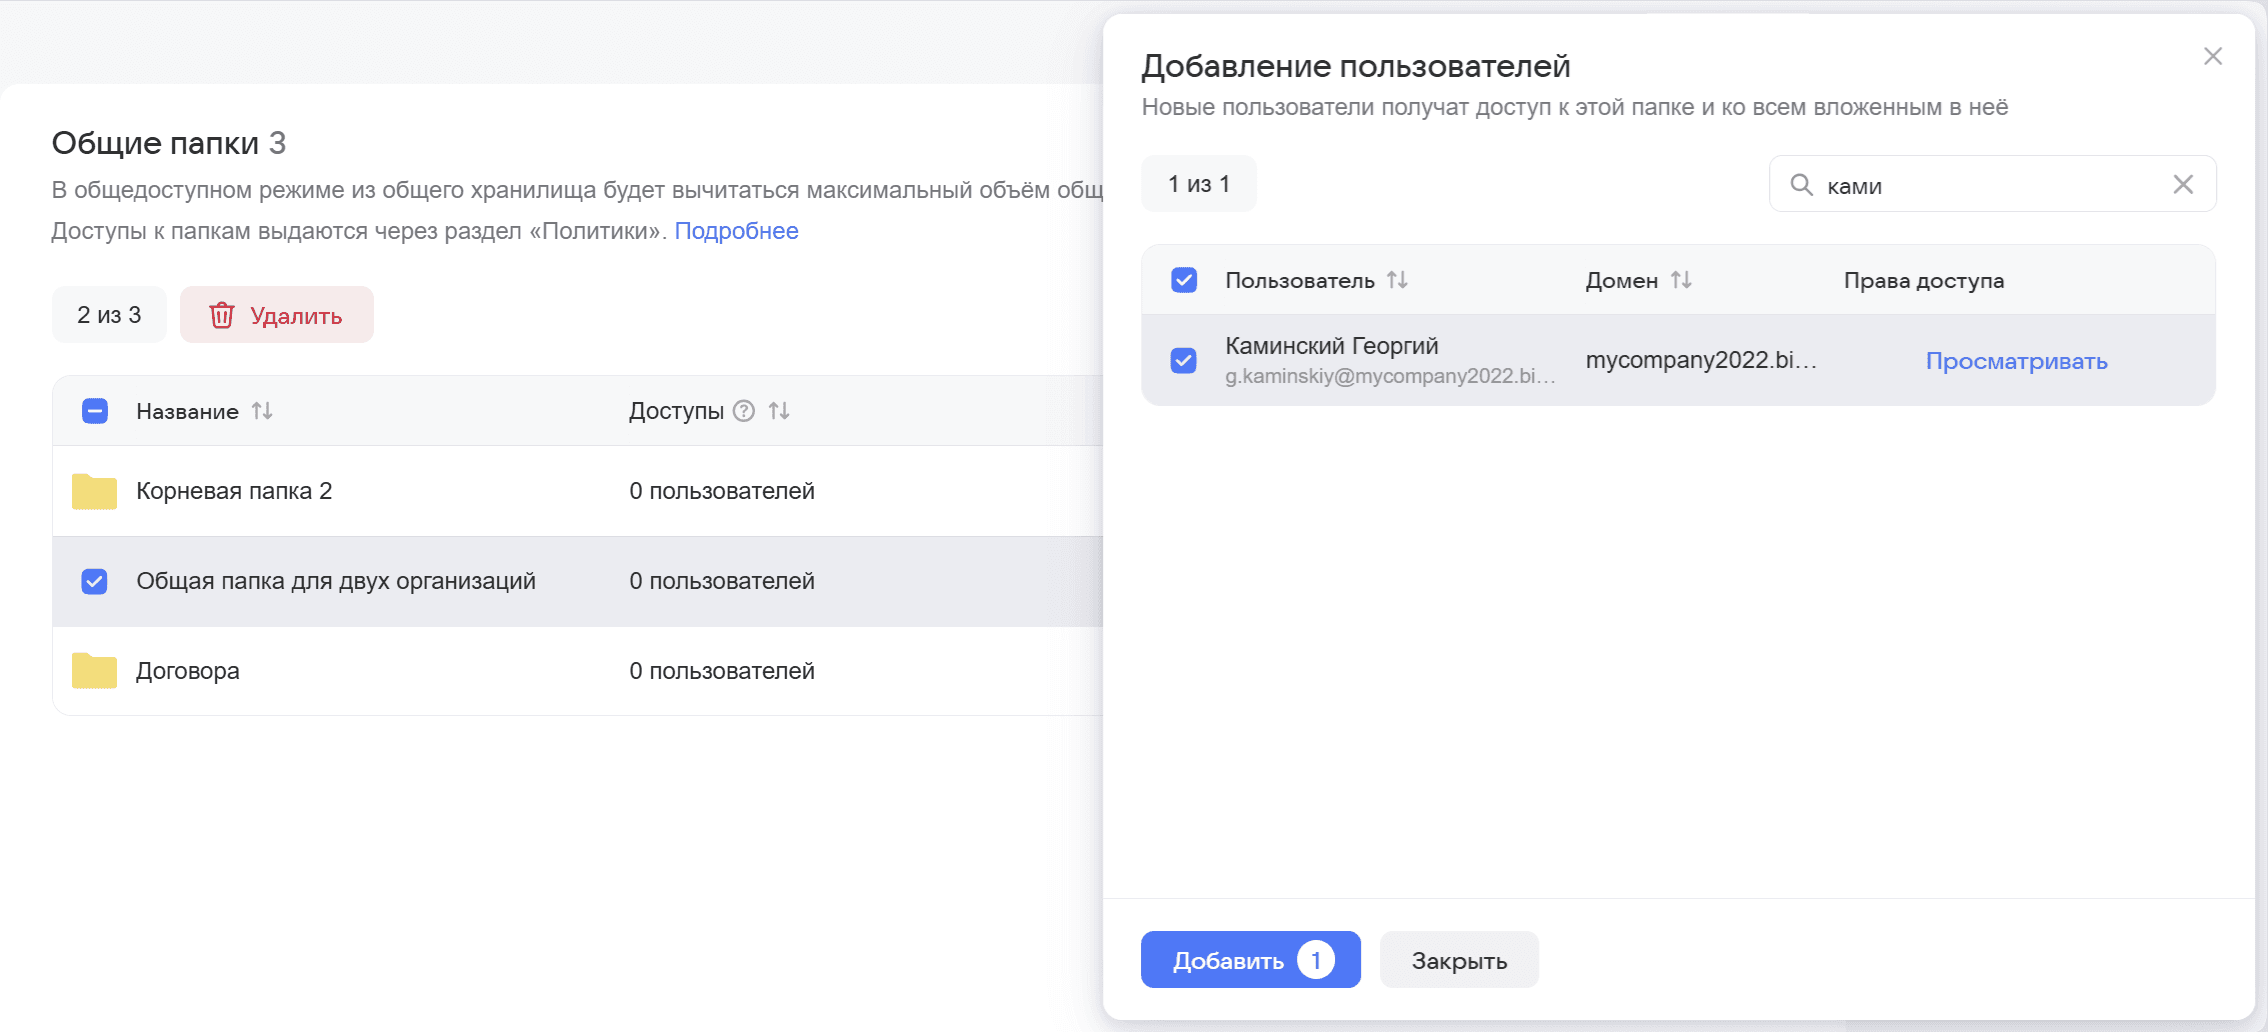Click 'Общая папка для двух организаций' row name
The height and width of the screenshot is (1032, 2268).
[x=336, y=581]
